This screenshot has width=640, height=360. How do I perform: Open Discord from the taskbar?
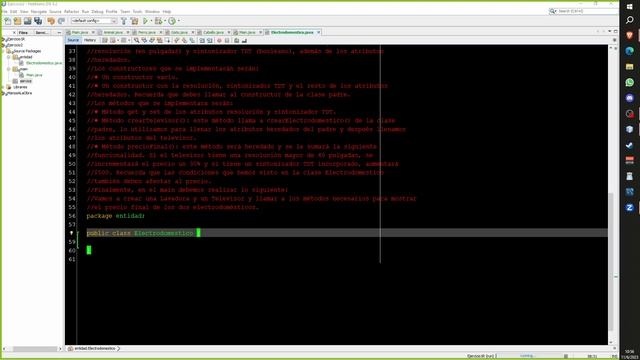[x=629, y=98]
